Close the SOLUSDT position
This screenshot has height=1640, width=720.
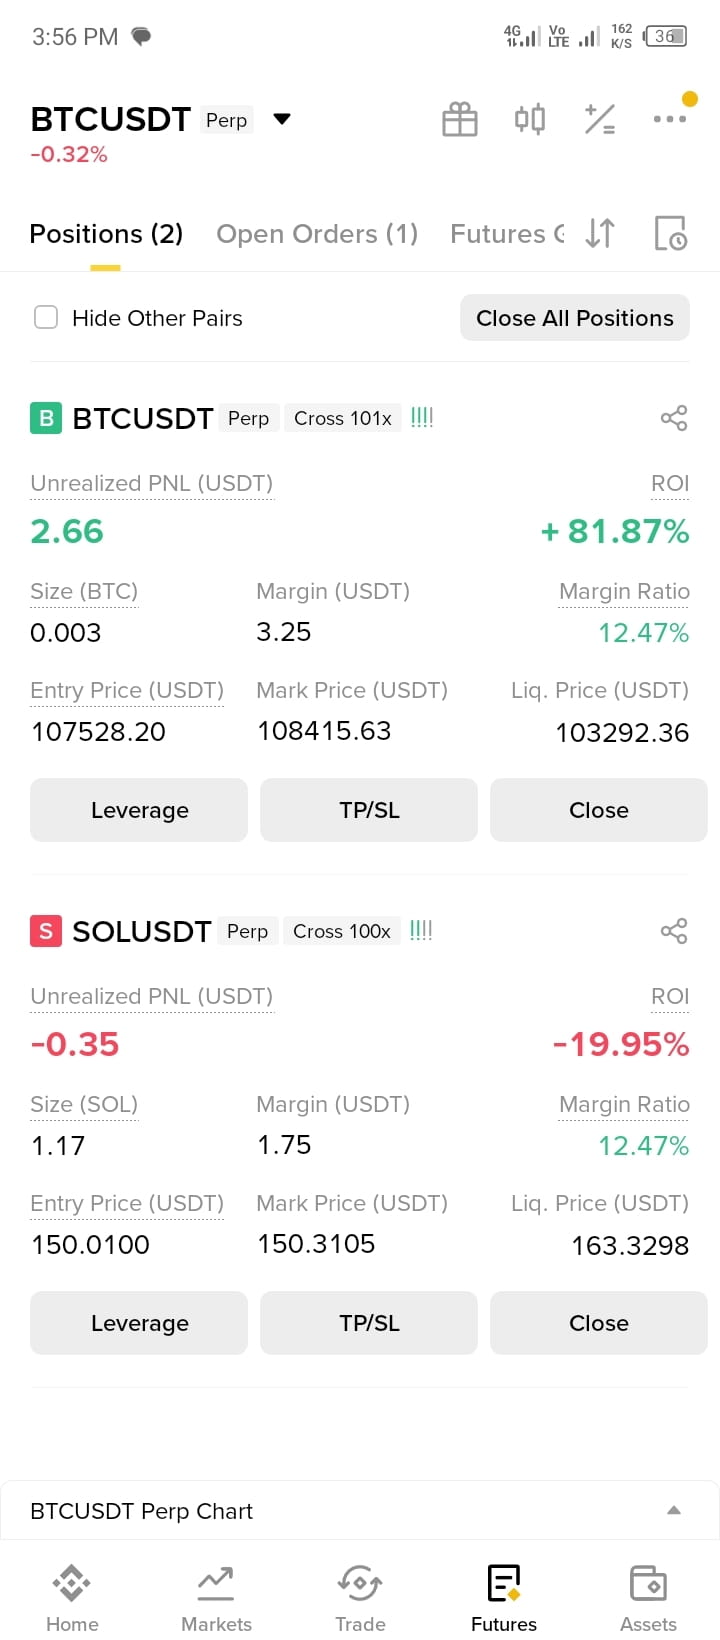(599, 1323)
